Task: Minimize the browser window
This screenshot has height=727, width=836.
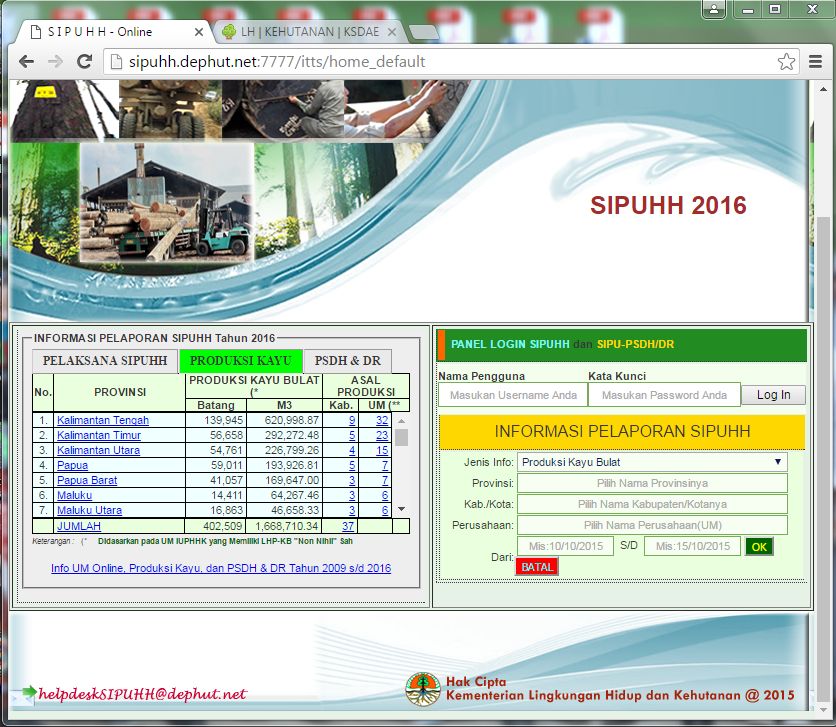Action: pyautogui.click(x=747, y=9)
